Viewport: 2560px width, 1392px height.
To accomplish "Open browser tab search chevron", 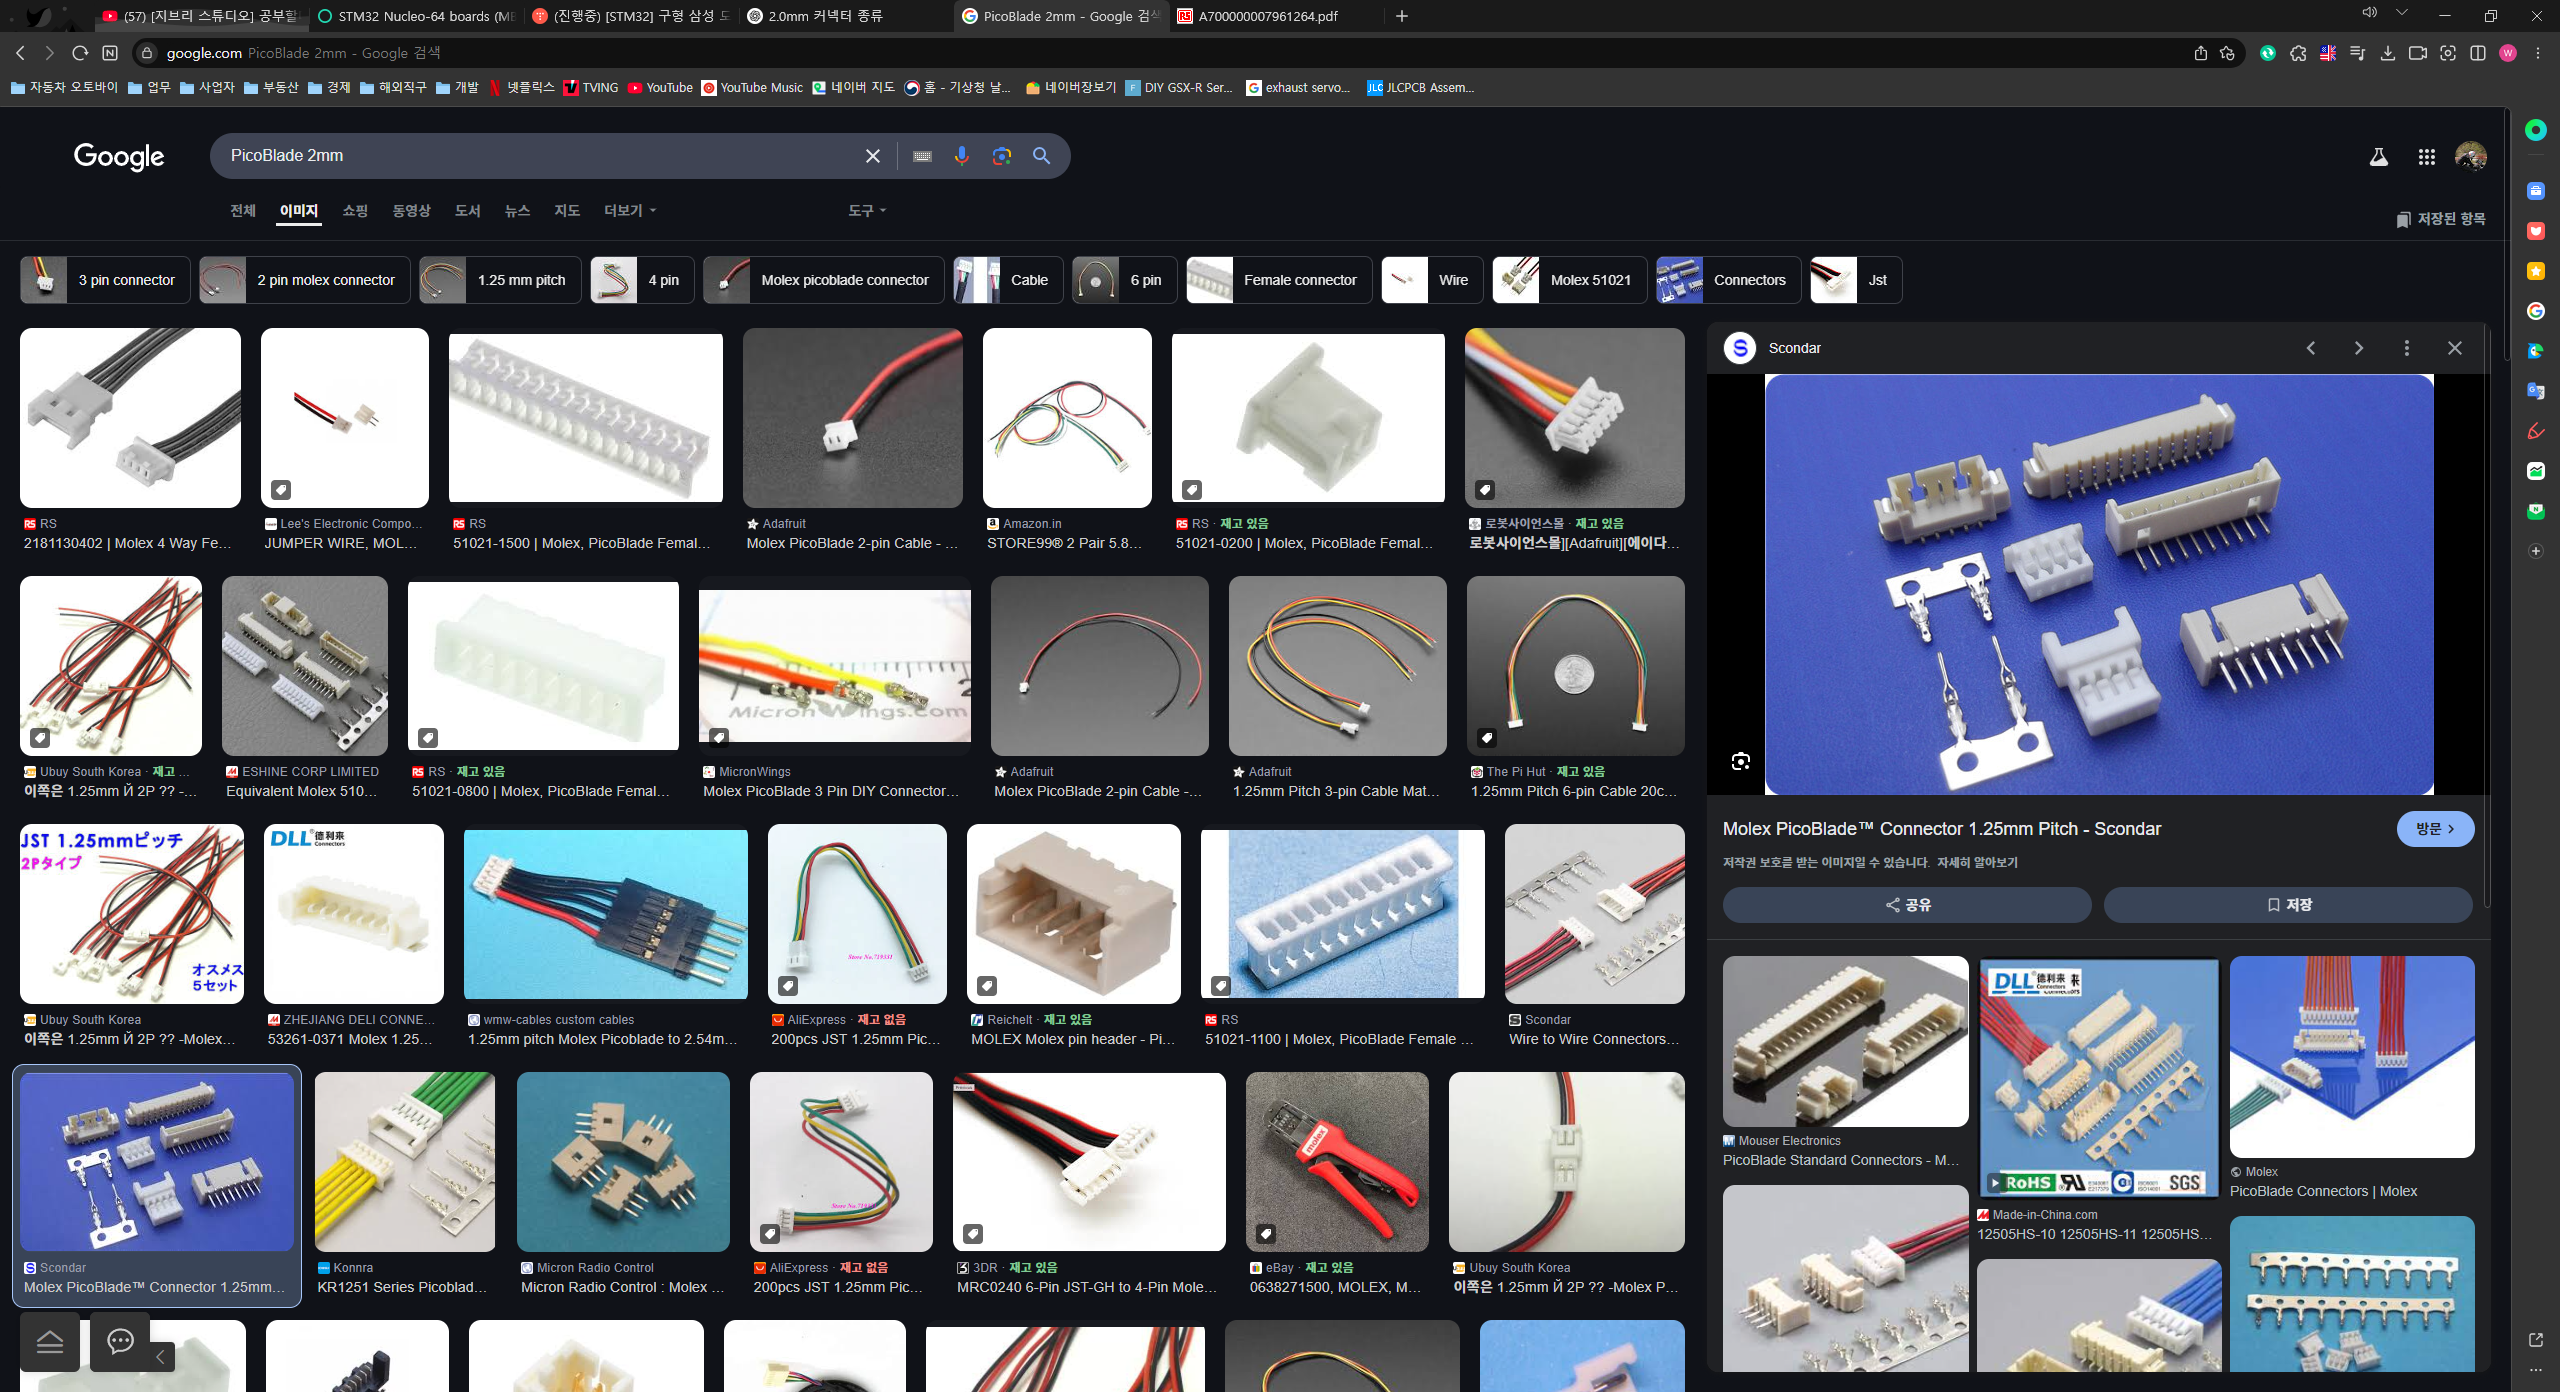I will click(2401, 14).
